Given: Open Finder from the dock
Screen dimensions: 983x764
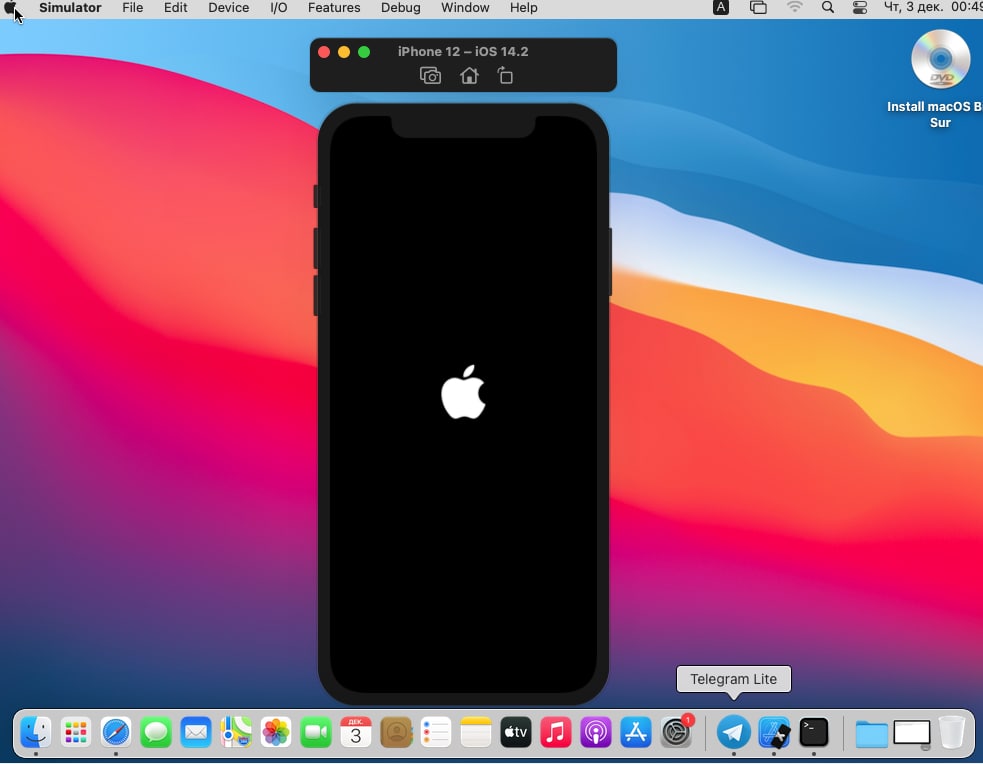Looking at the screenshot, I should click(x=36, y=731).
